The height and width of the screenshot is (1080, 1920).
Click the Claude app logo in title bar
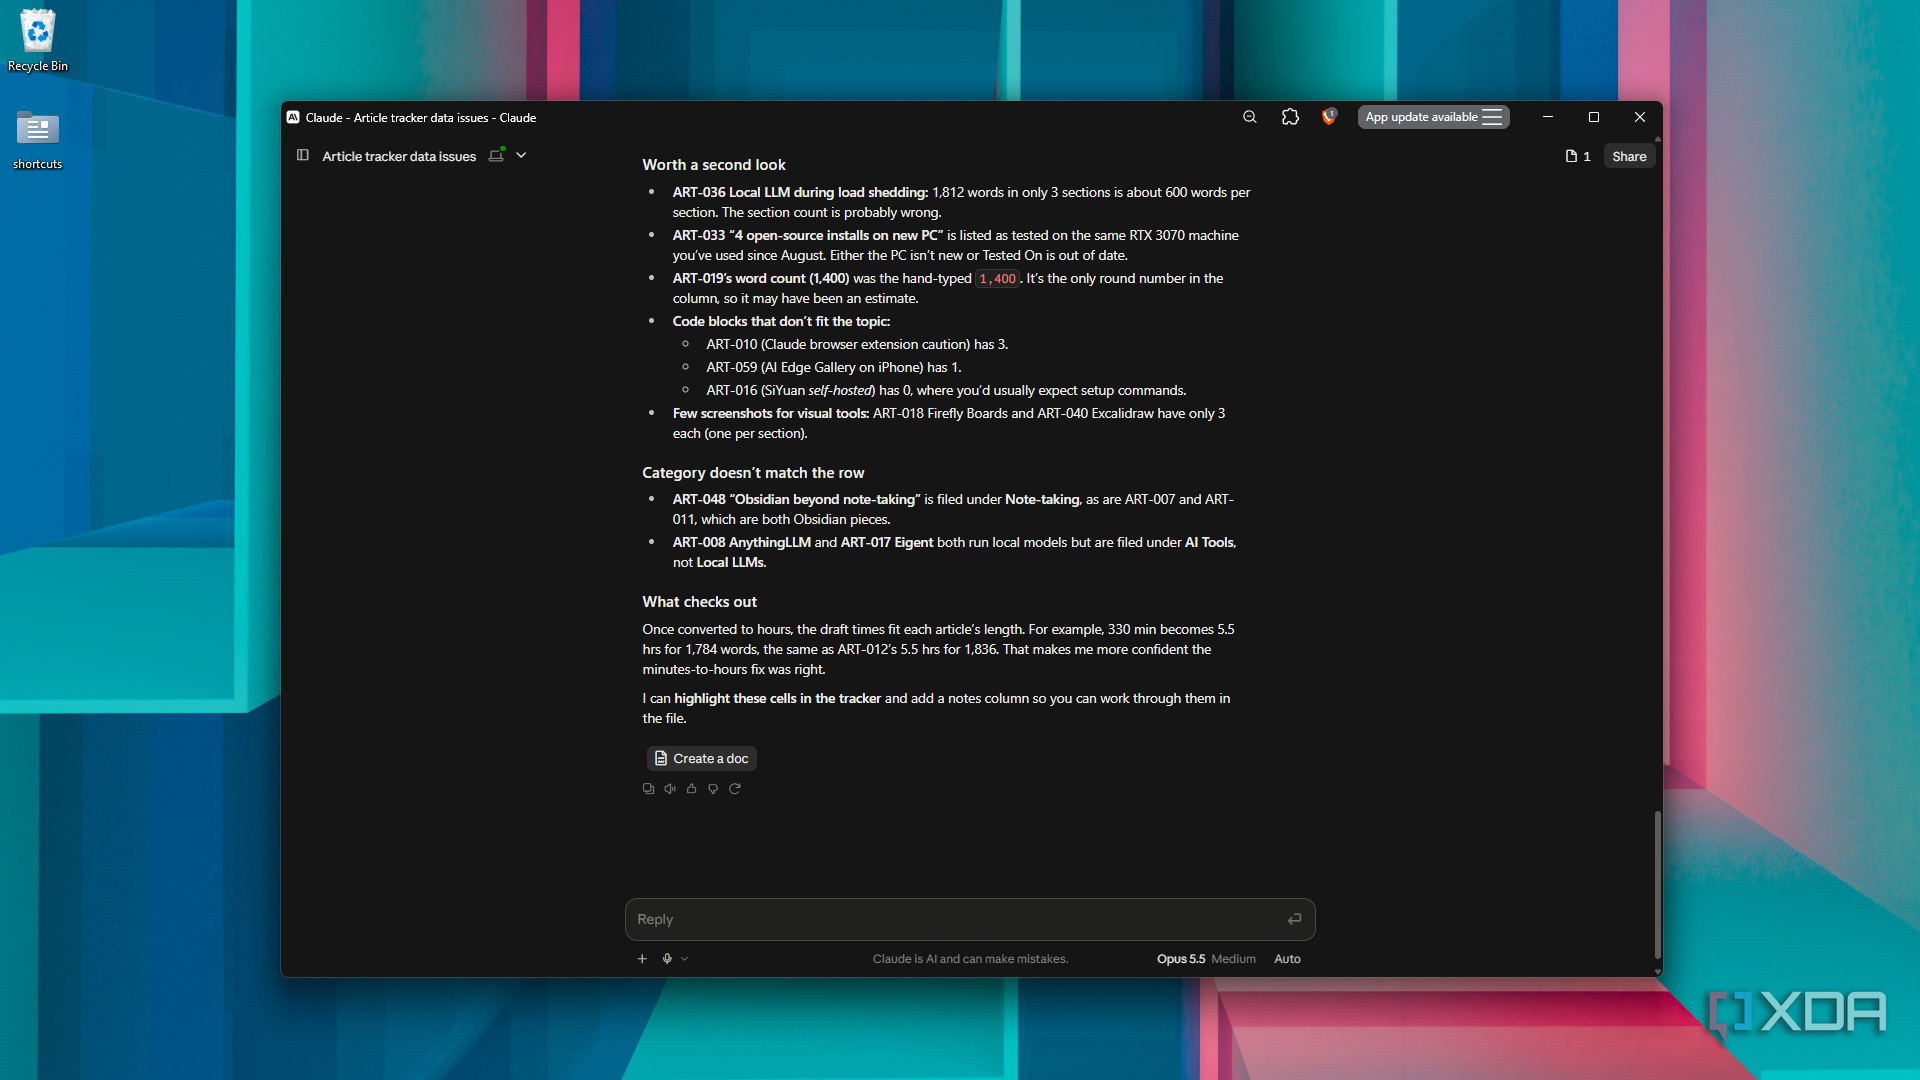293,117
